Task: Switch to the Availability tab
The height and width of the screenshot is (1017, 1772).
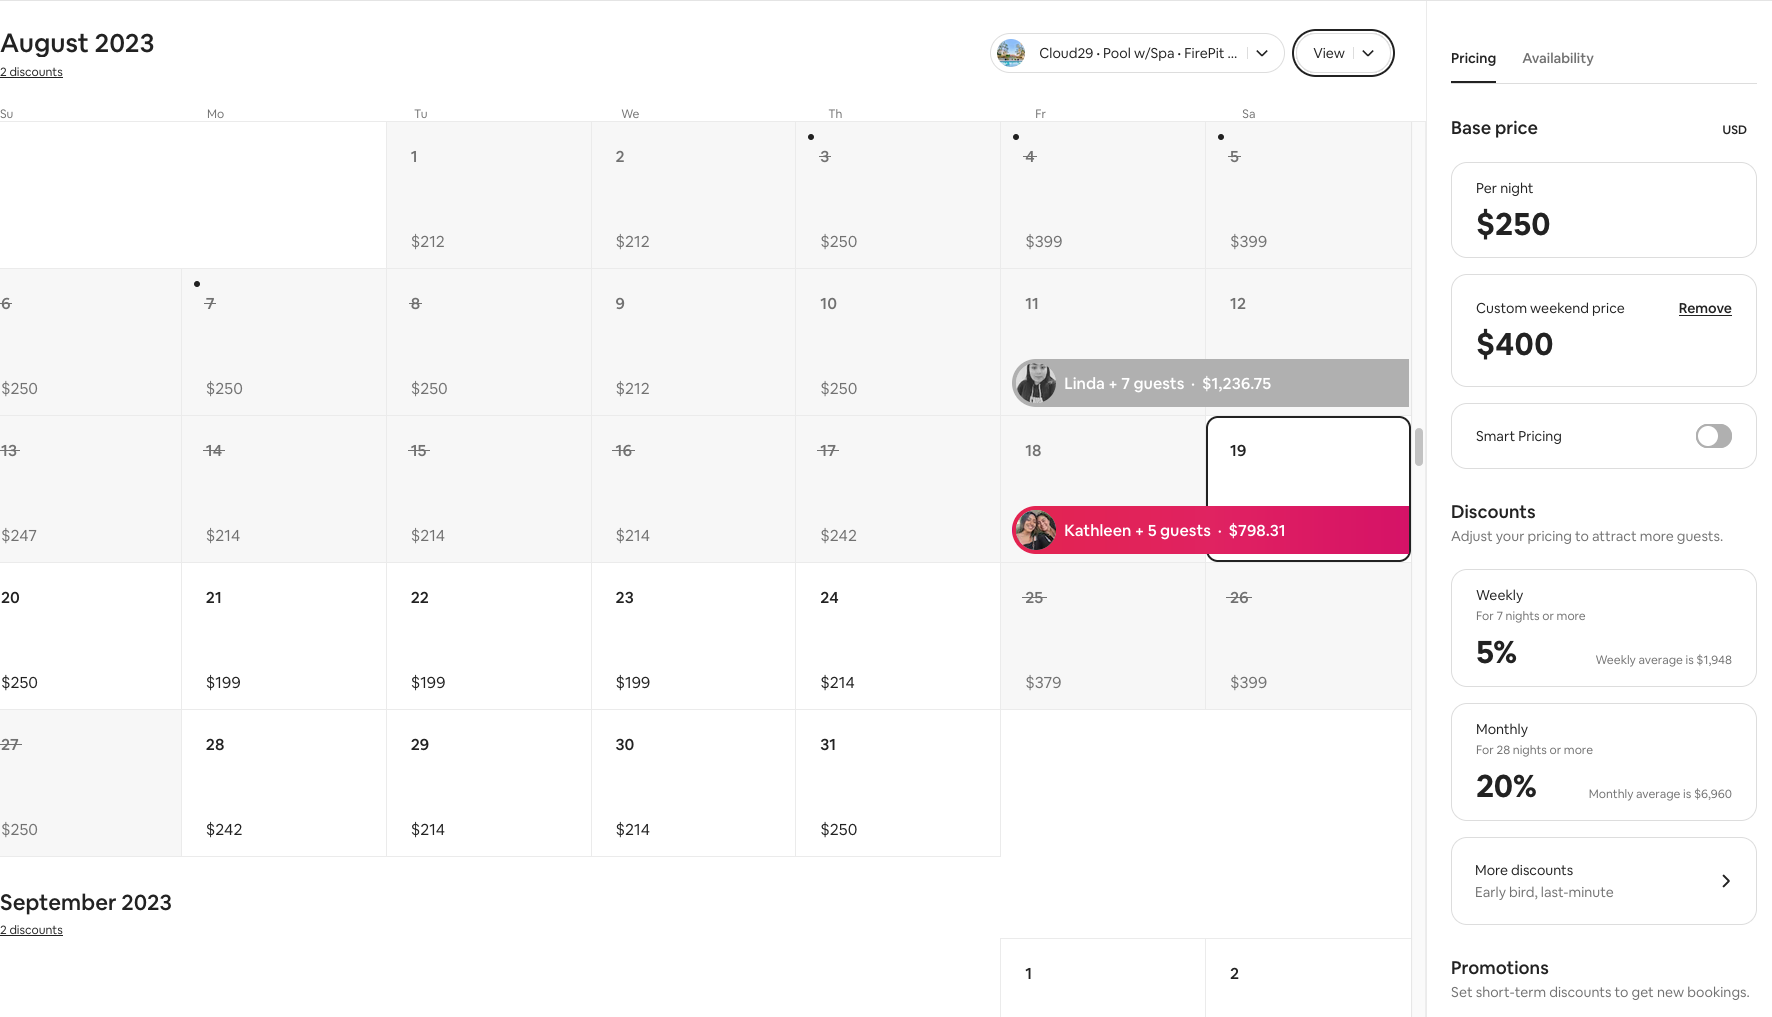Action: 1557,58
